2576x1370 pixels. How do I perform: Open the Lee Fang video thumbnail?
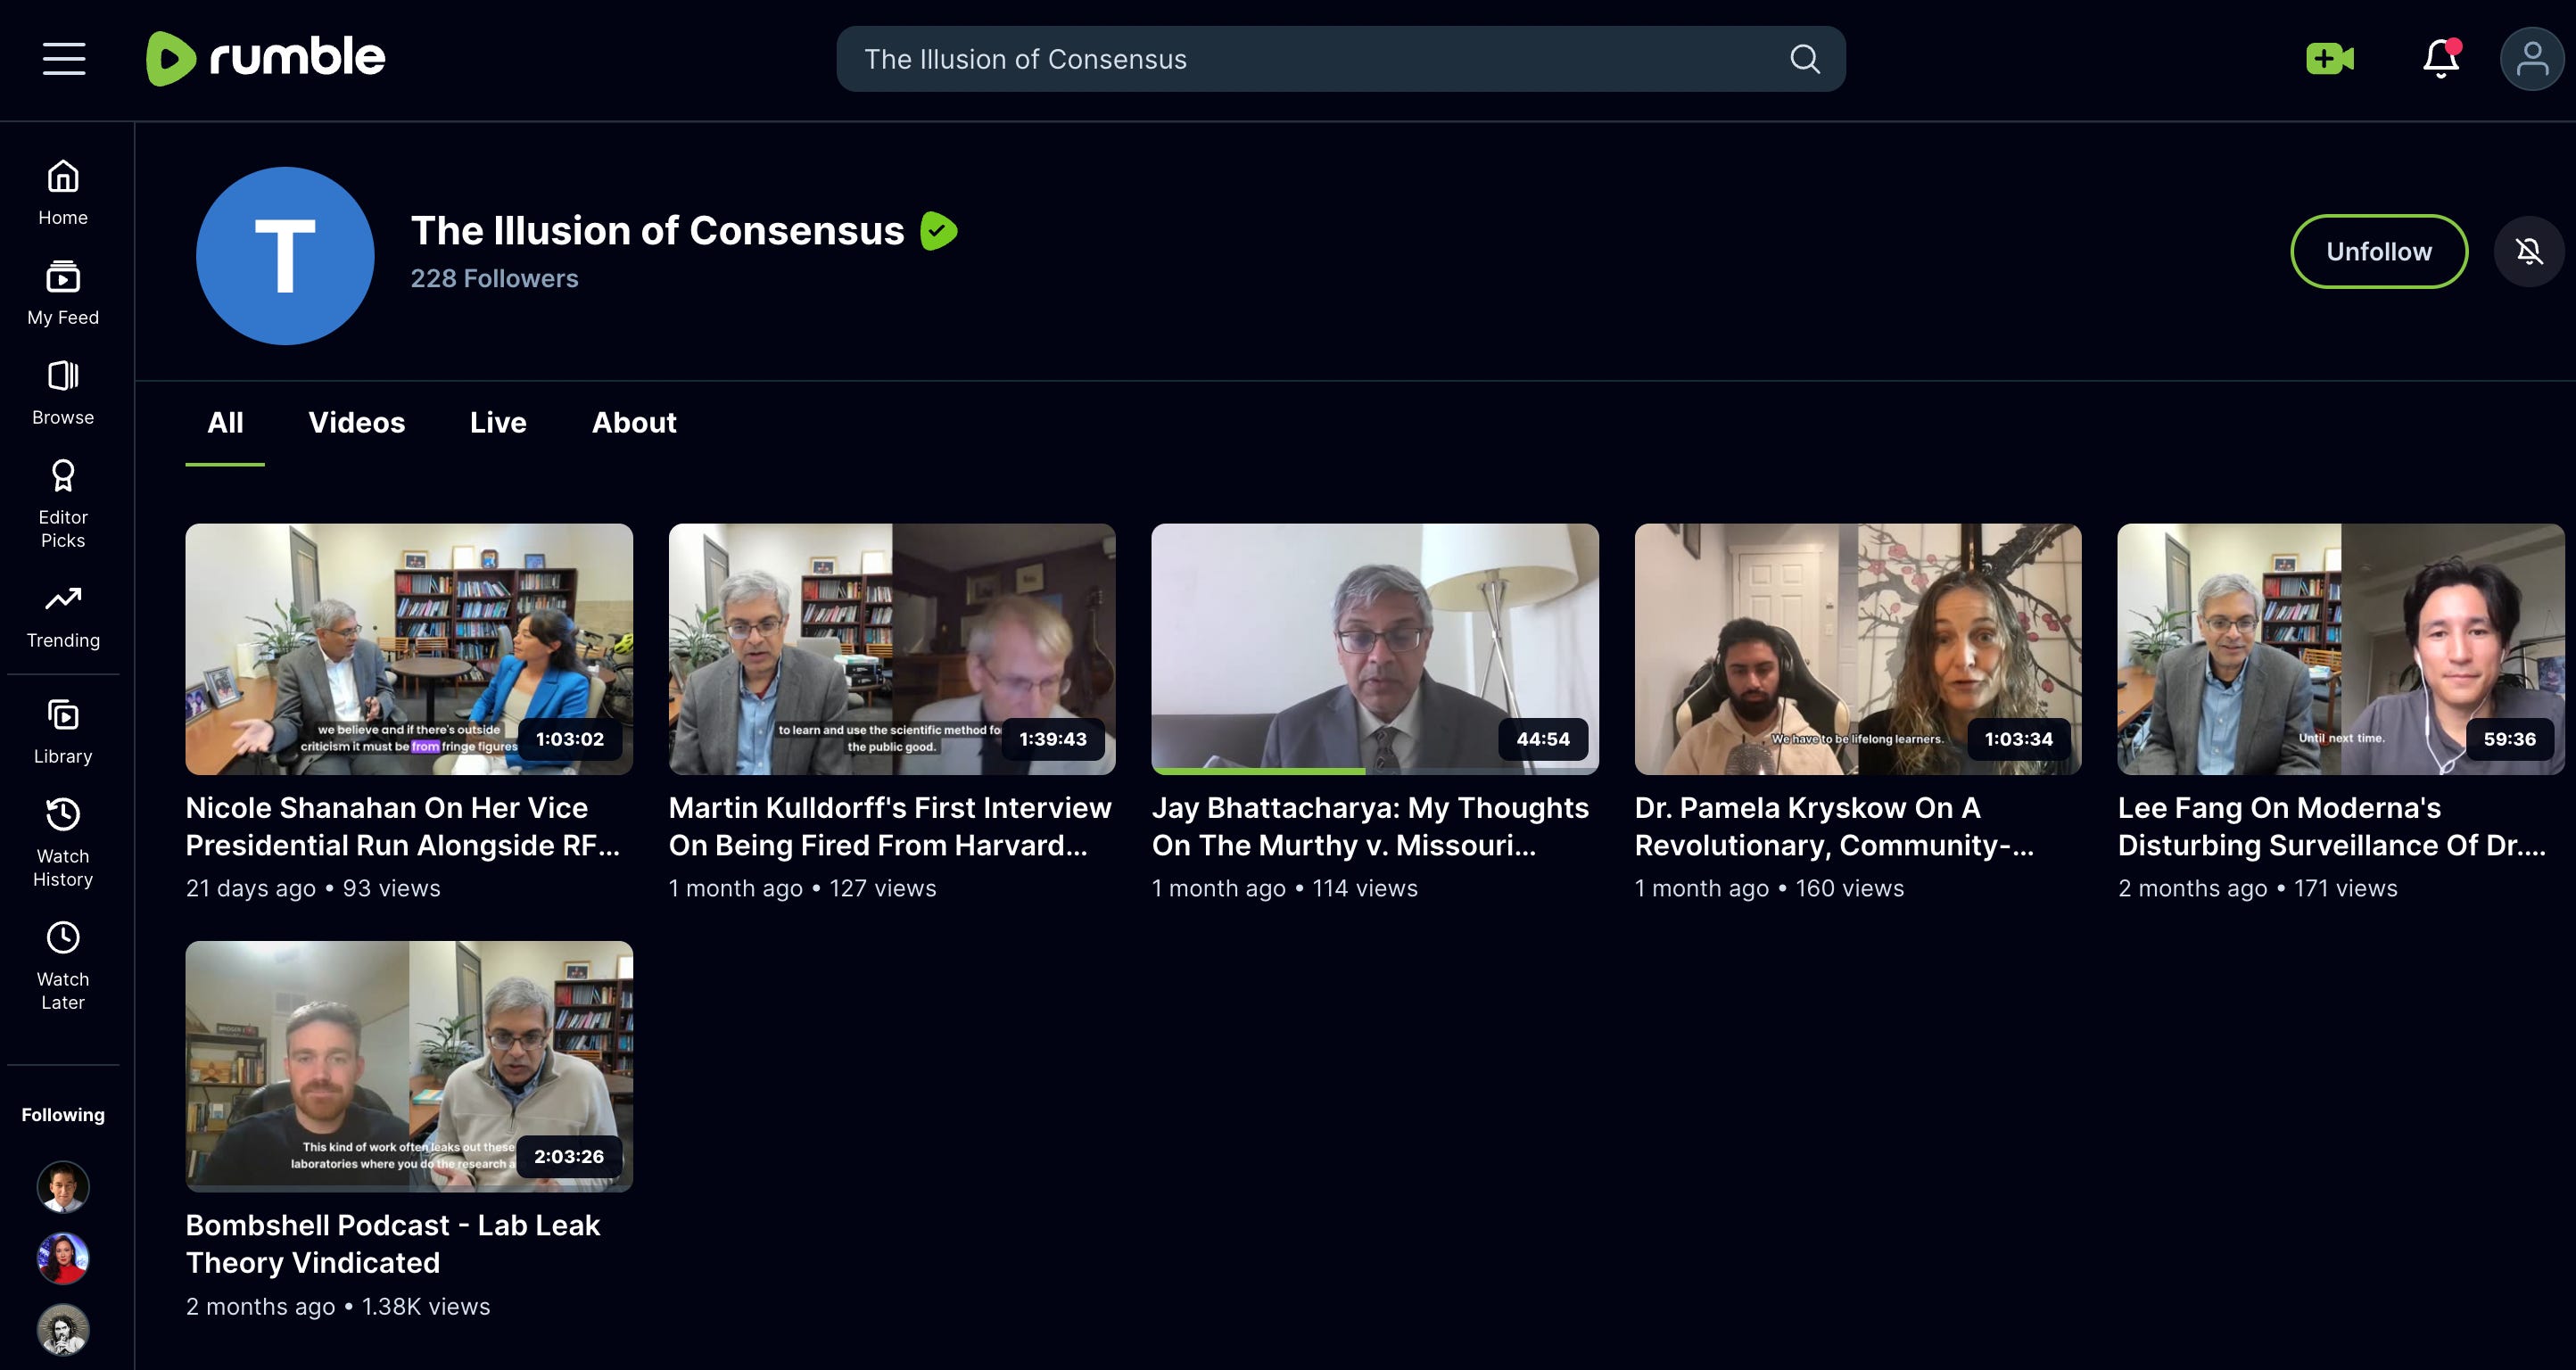tap(2341, 649)
